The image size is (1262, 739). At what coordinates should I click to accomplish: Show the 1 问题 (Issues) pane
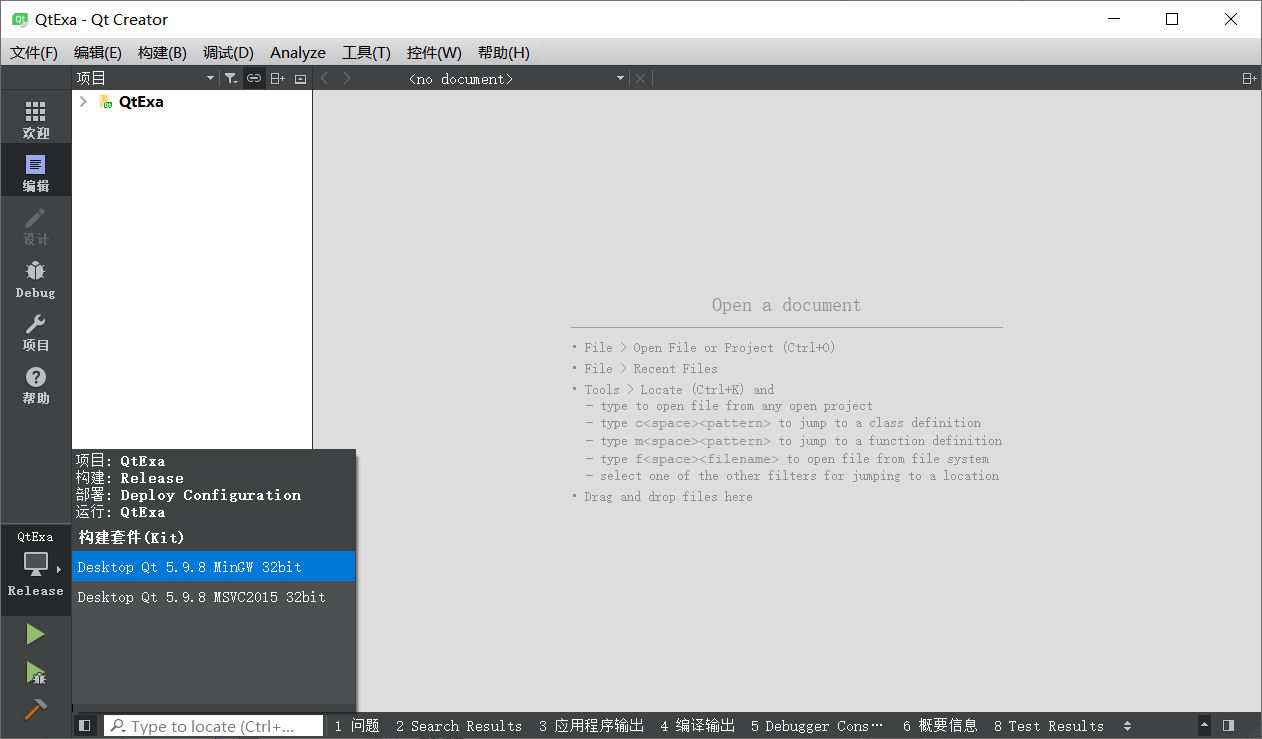click(357, 726)
